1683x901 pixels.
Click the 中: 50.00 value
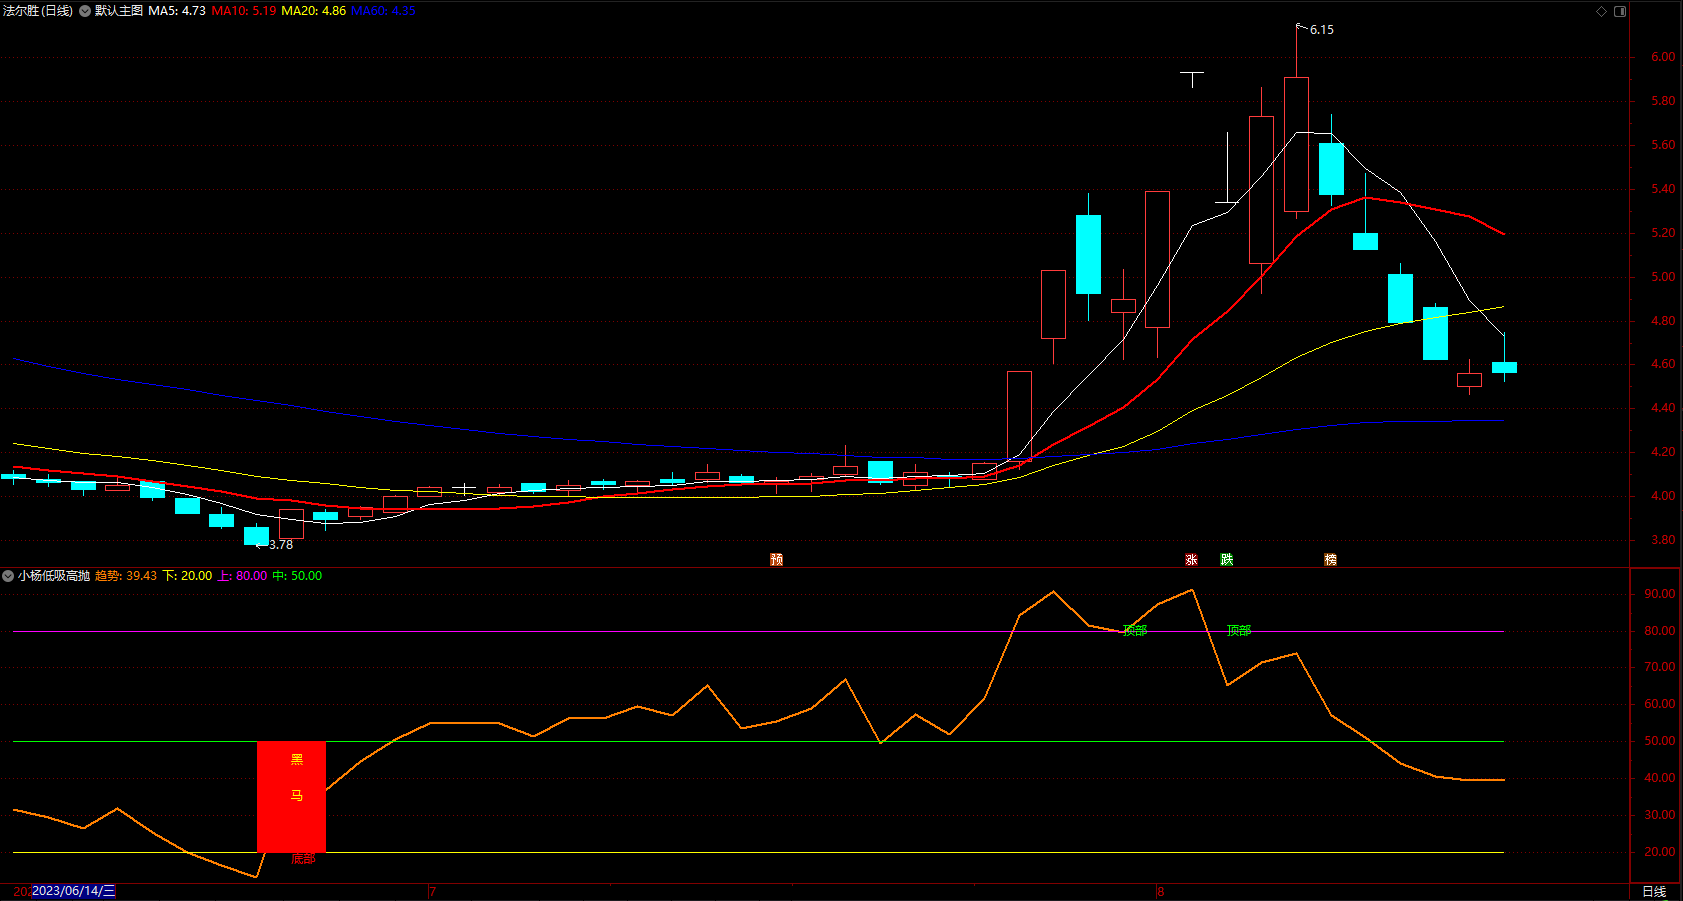297,576
